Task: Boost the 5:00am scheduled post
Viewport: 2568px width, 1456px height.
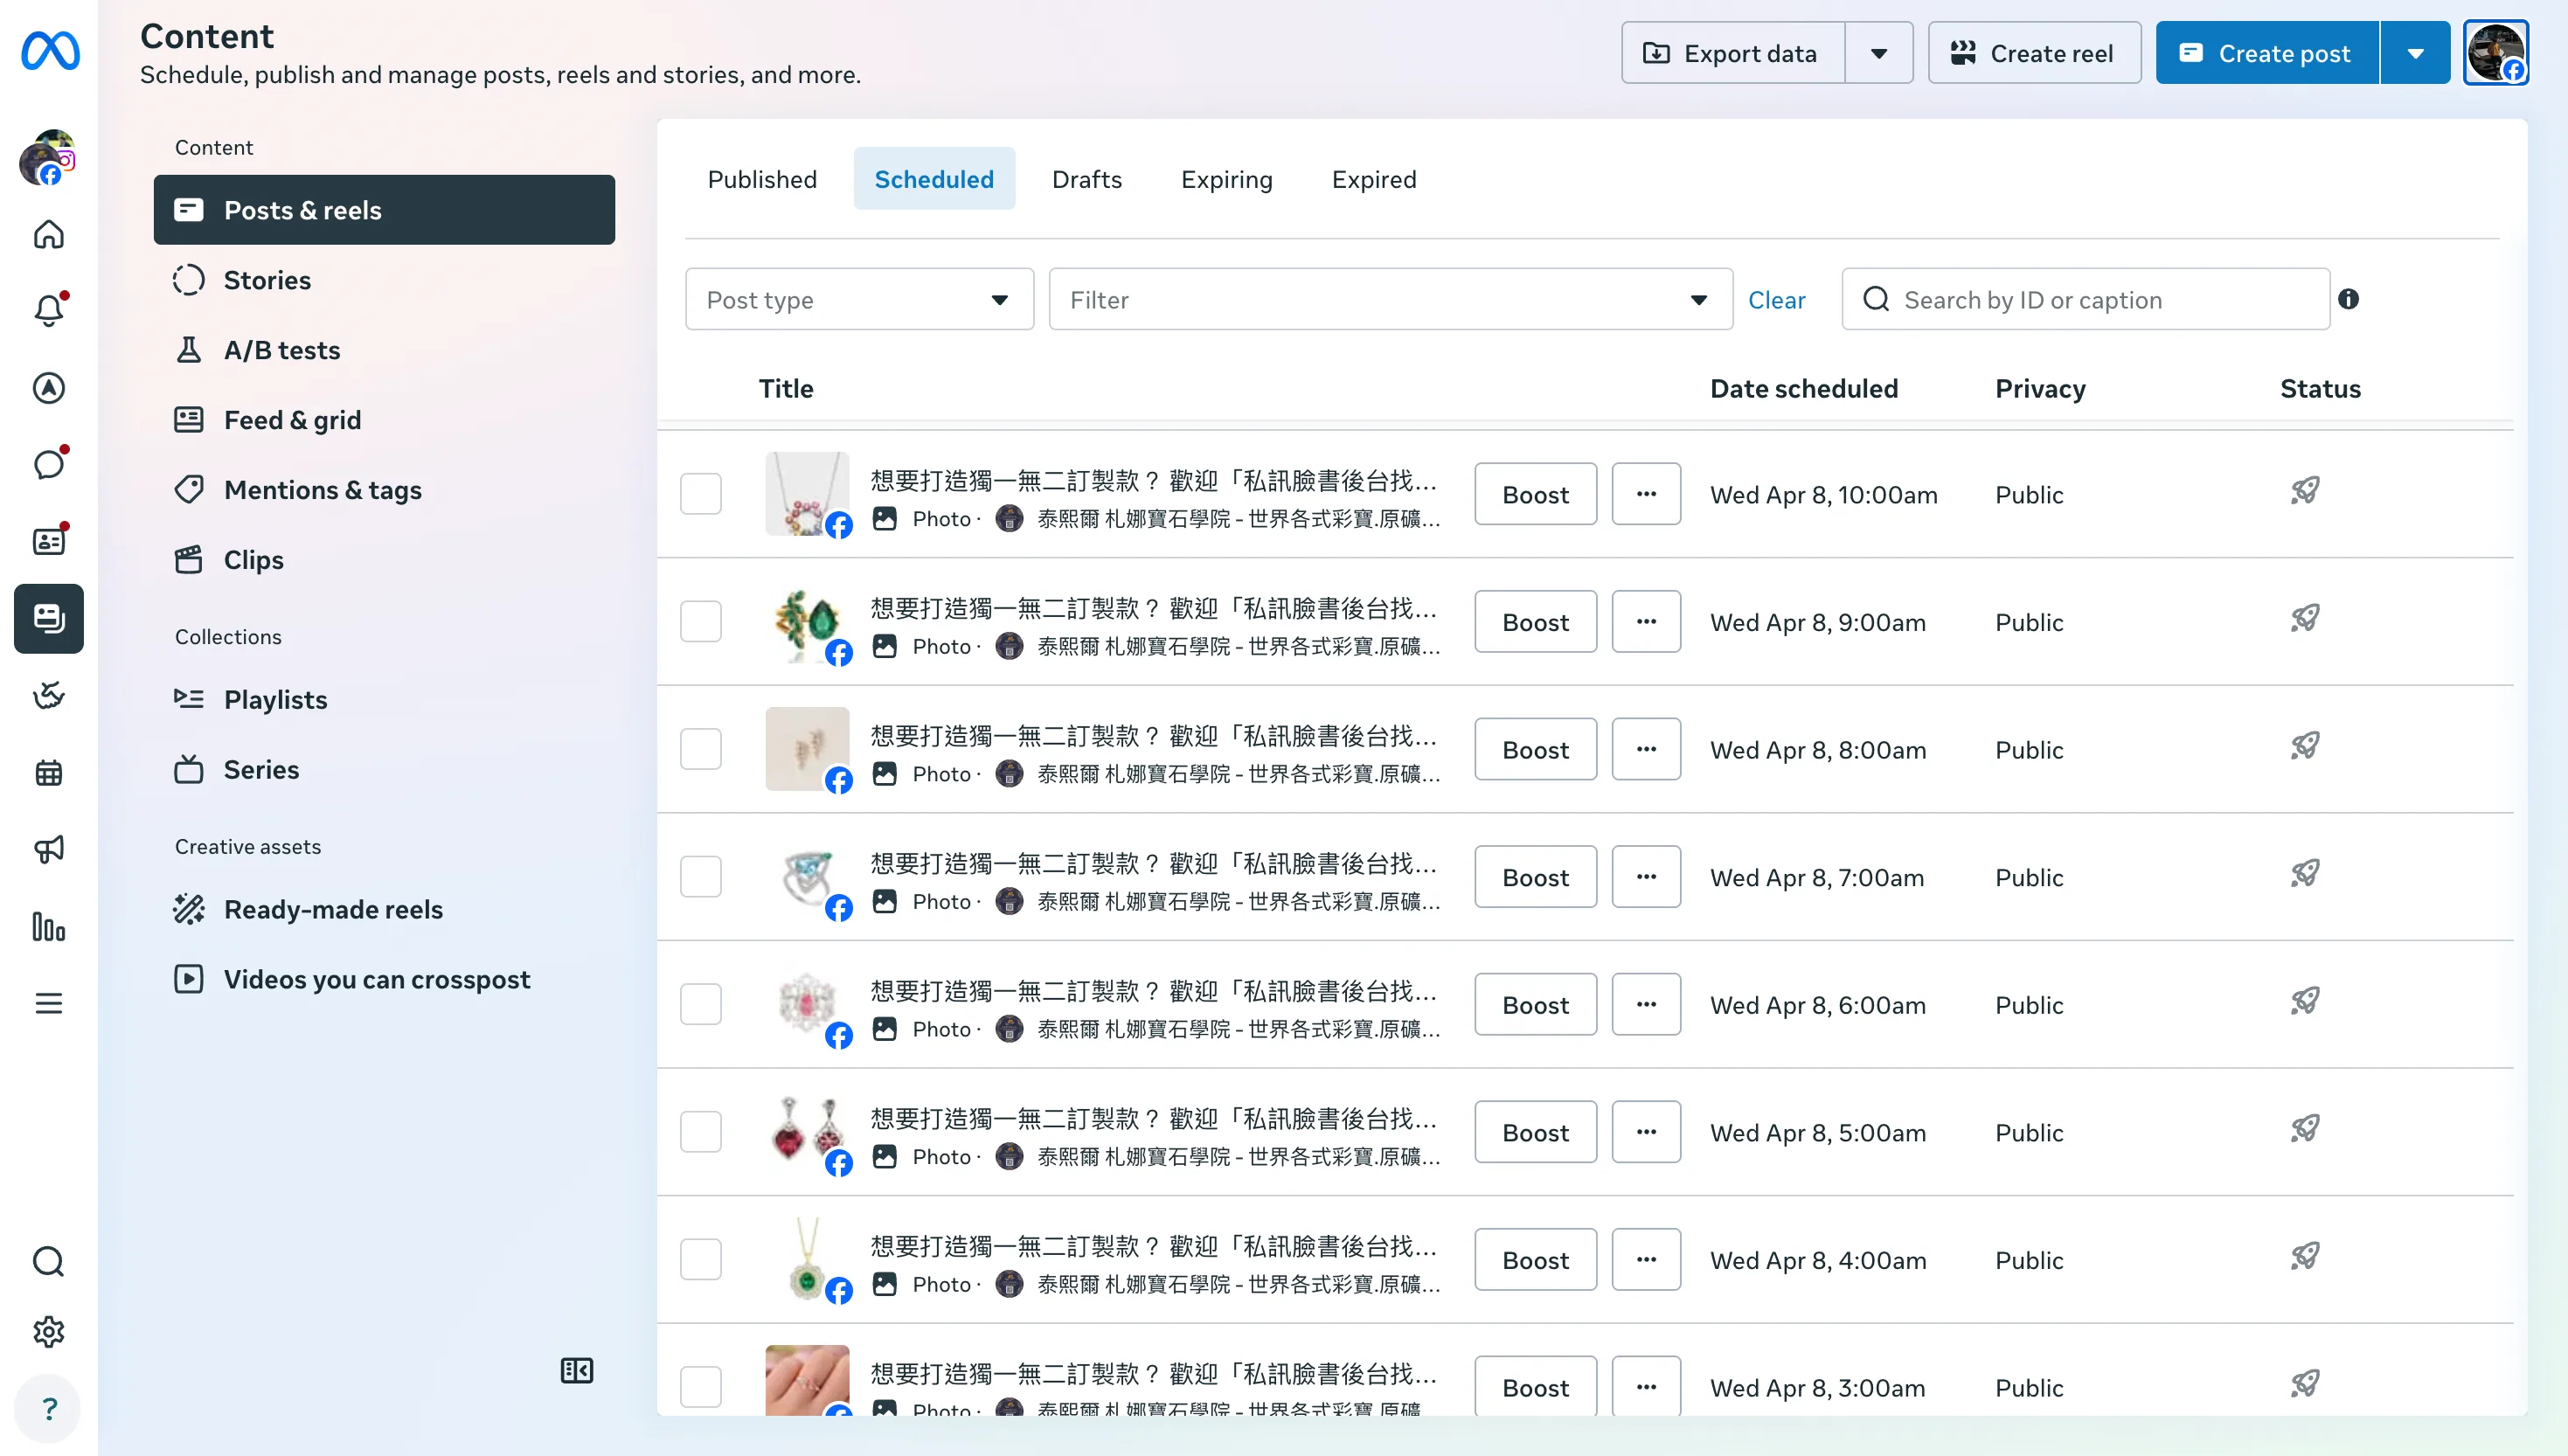Action: (x=1535, y=1132)
